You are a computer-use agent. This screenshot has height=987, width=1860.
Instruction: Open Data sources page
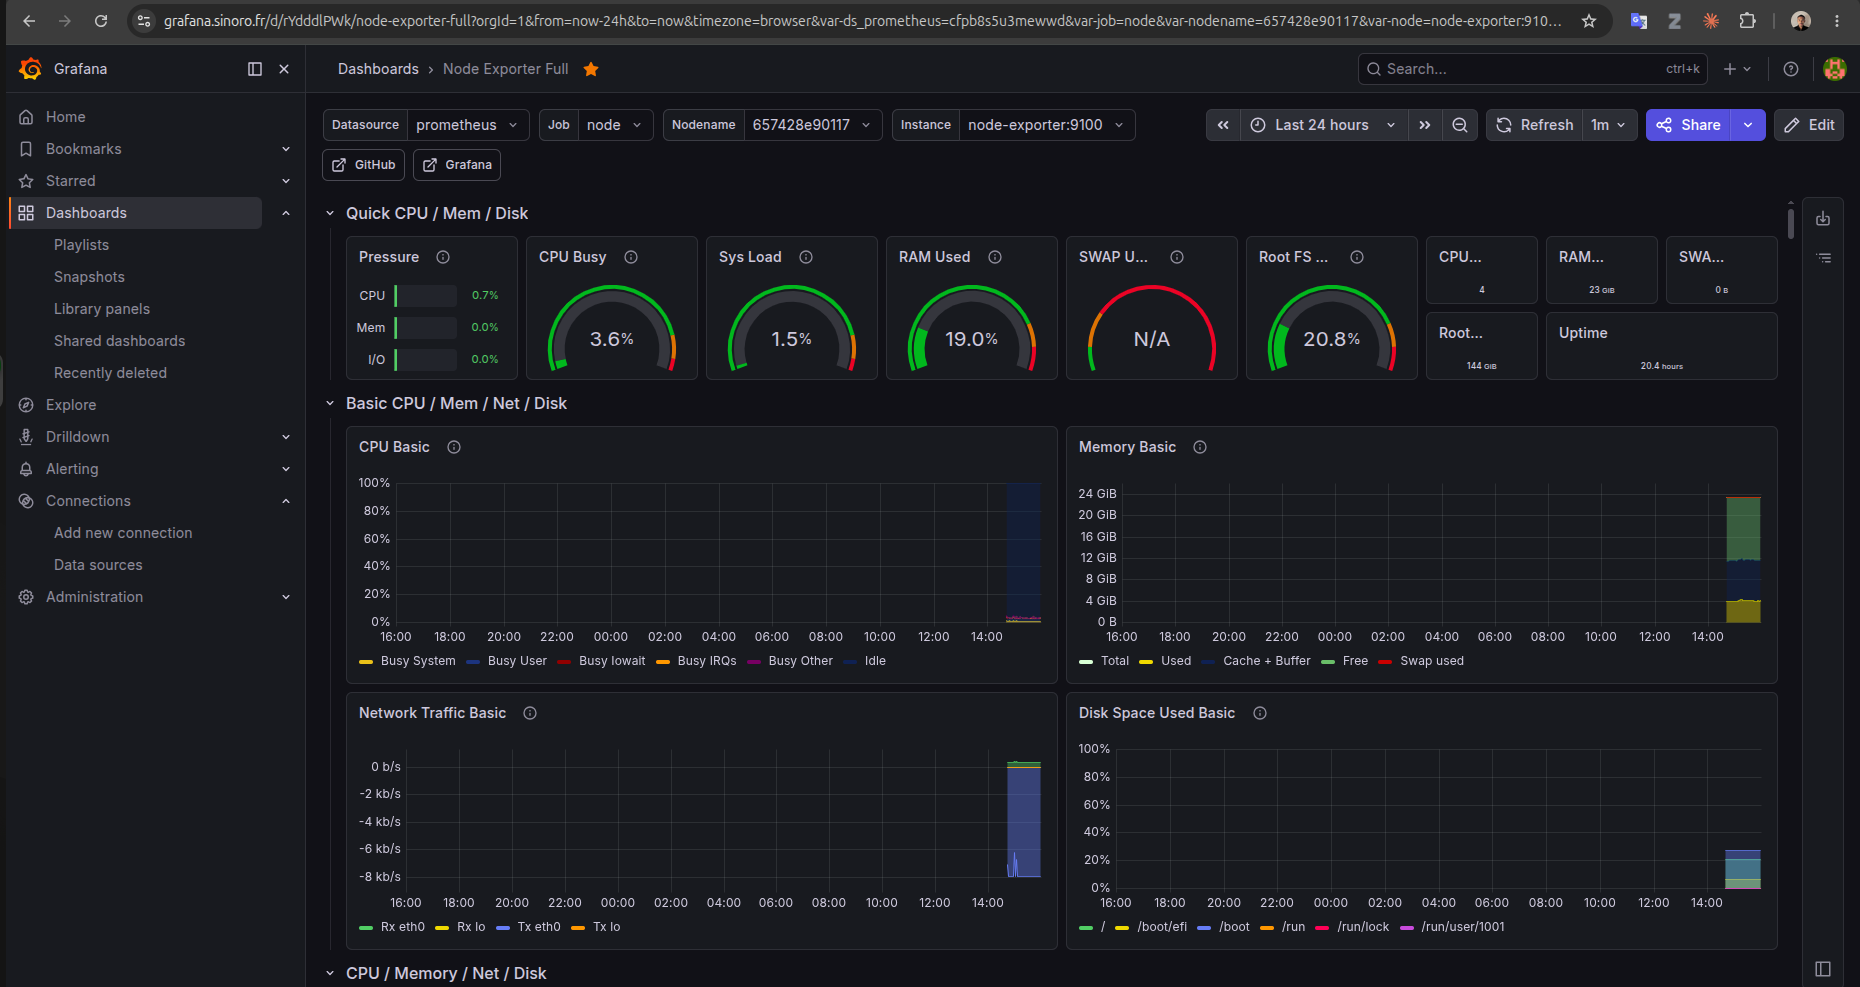[98, 565]
